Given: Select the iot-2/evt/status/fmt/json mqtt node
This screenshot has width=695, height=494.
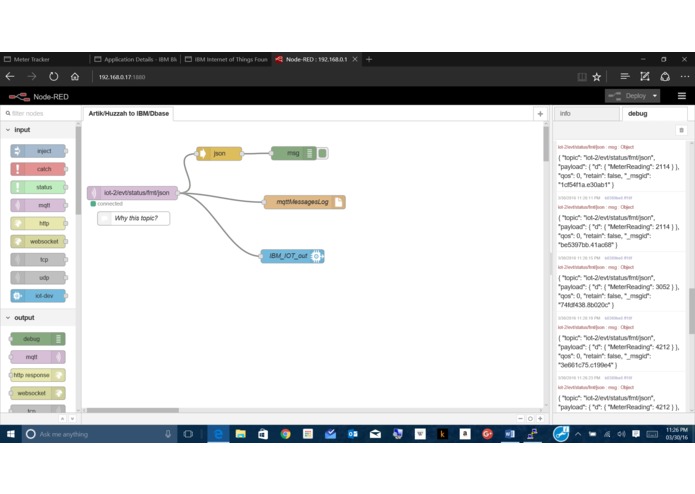Looking at the screenshot, I should click(133, 193).
